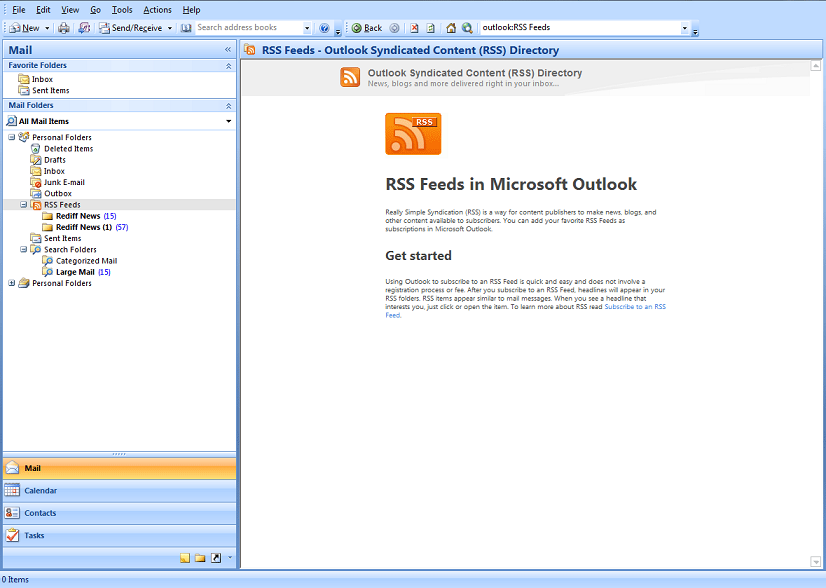The image size is (826, 588).
Task: Open the Shortcuts icon
Action: [x=216, y=558]
